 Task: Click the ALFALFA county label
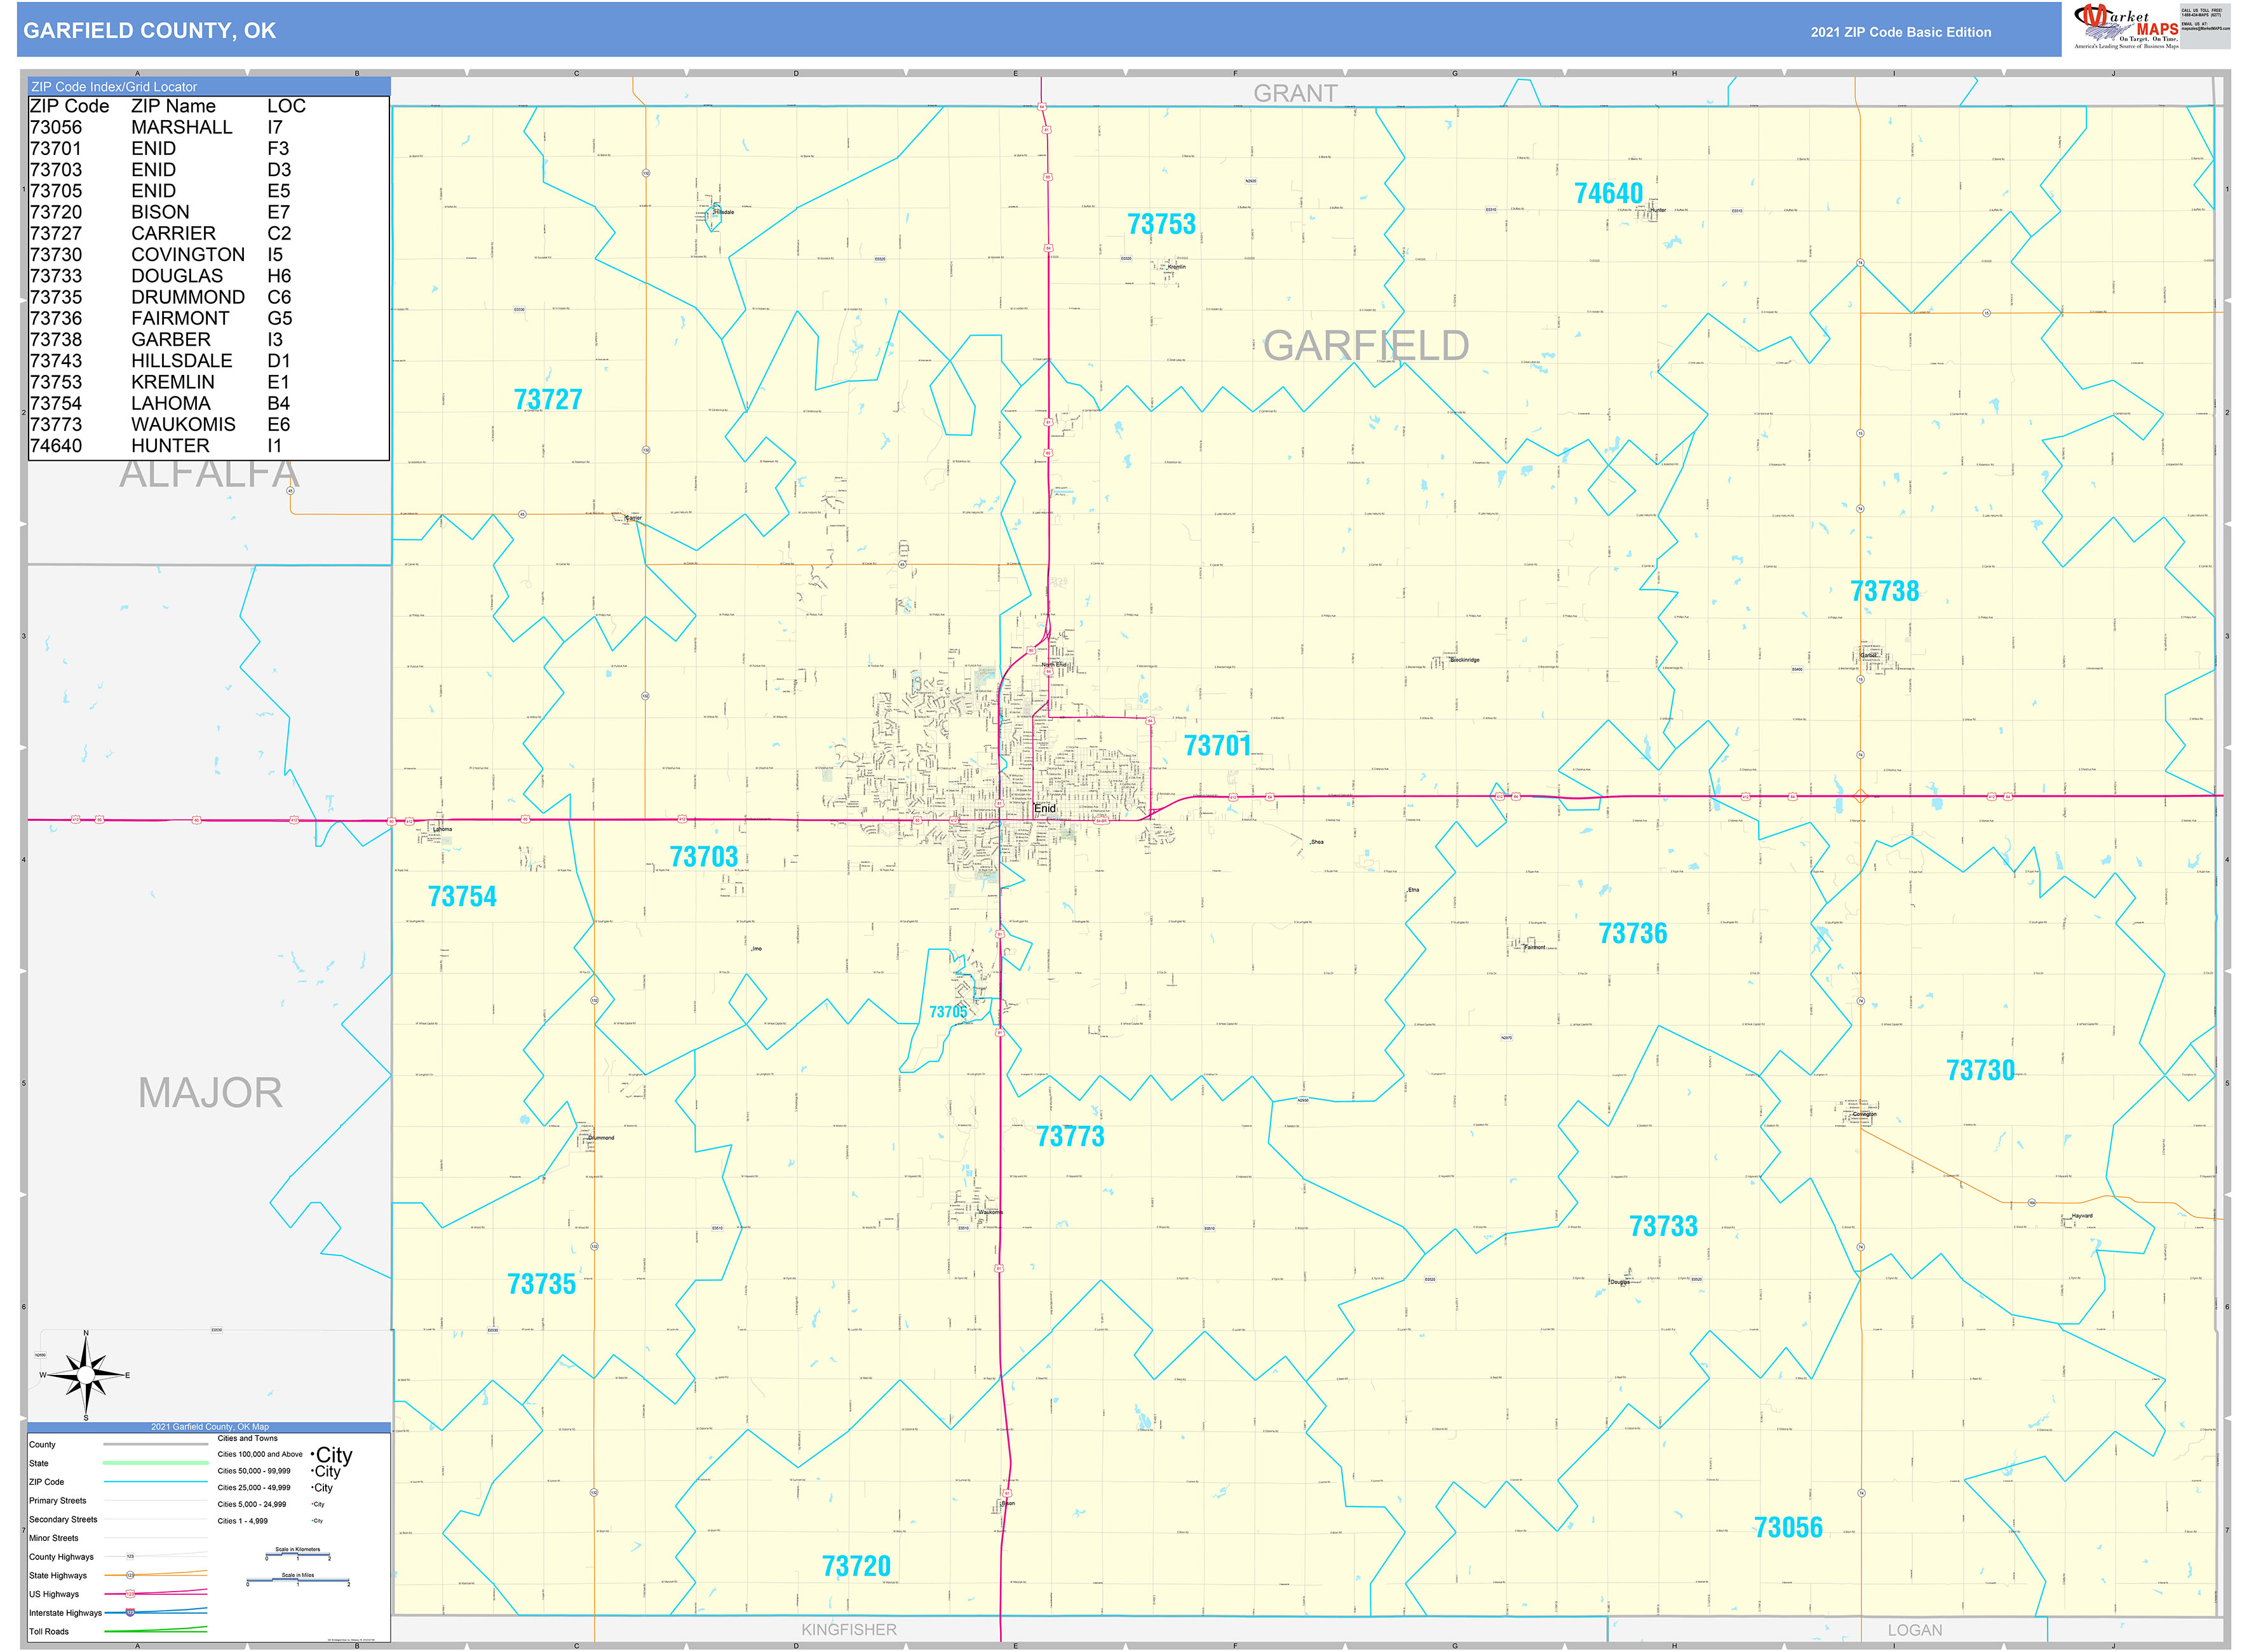coord(209,474)
